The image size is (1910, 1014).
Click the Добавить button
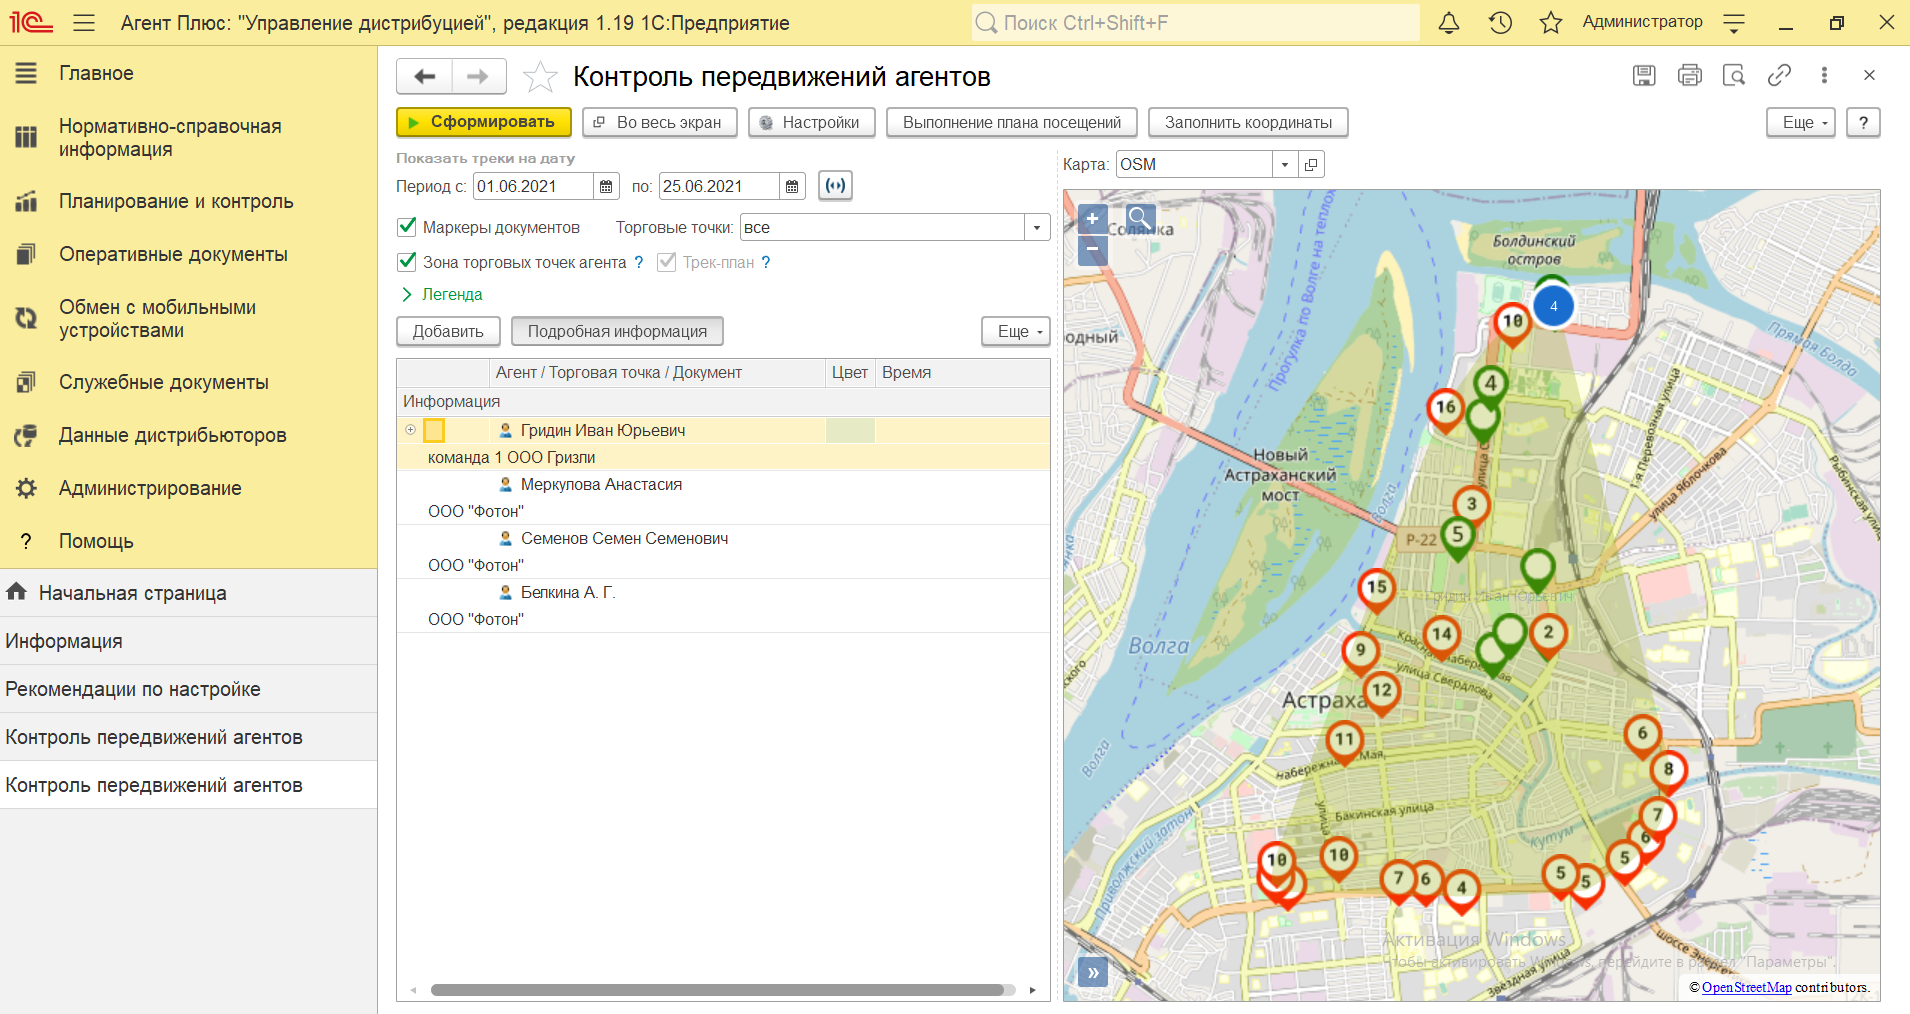(x=448, y=331)
